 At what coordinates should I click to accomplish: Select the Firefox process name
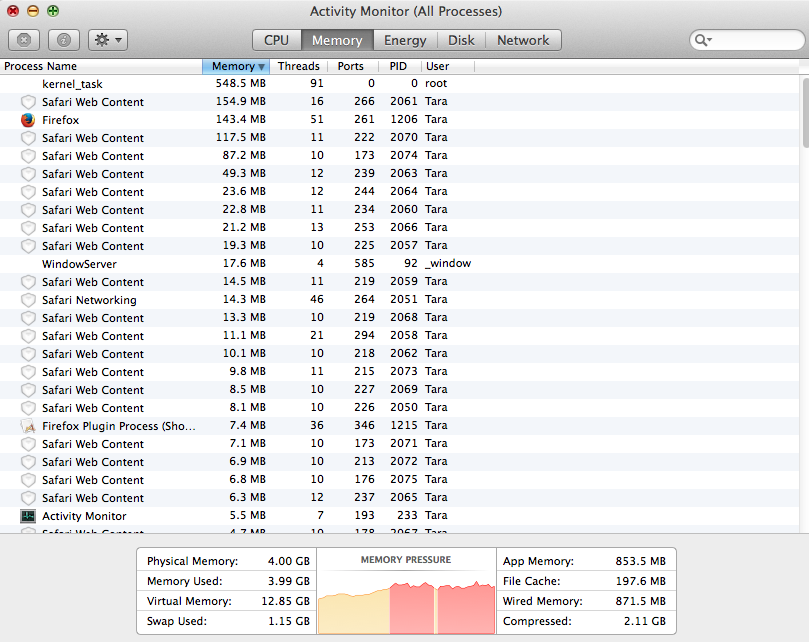tap(60, 120)
